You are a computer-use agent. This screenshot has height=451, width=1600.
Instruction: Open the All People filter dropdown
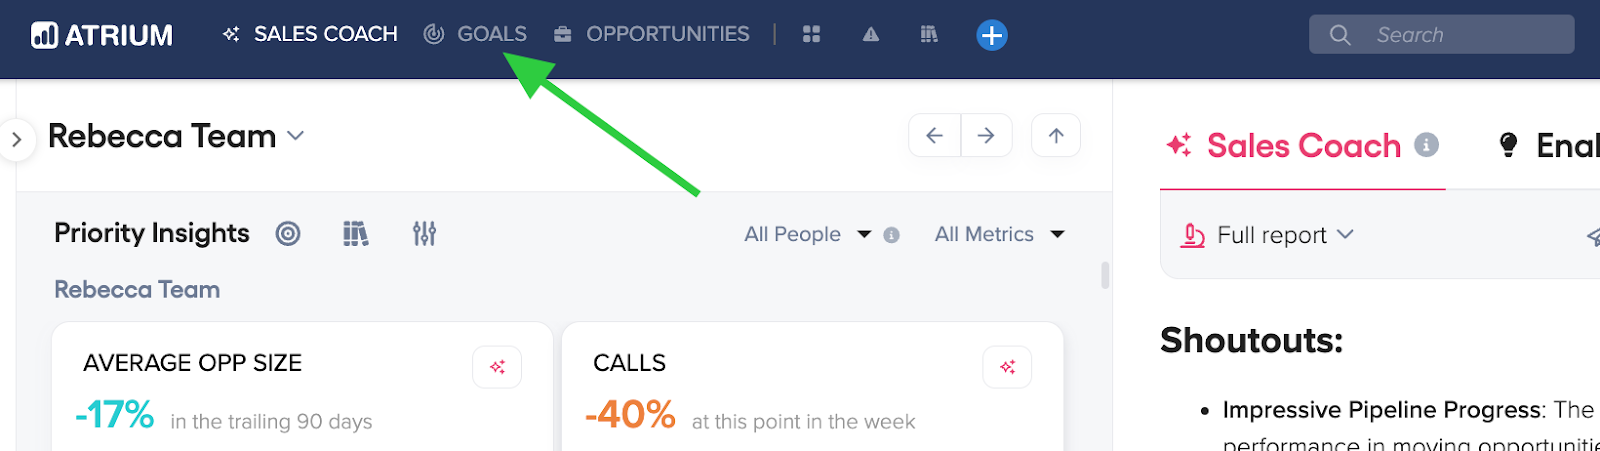(808, 234)
